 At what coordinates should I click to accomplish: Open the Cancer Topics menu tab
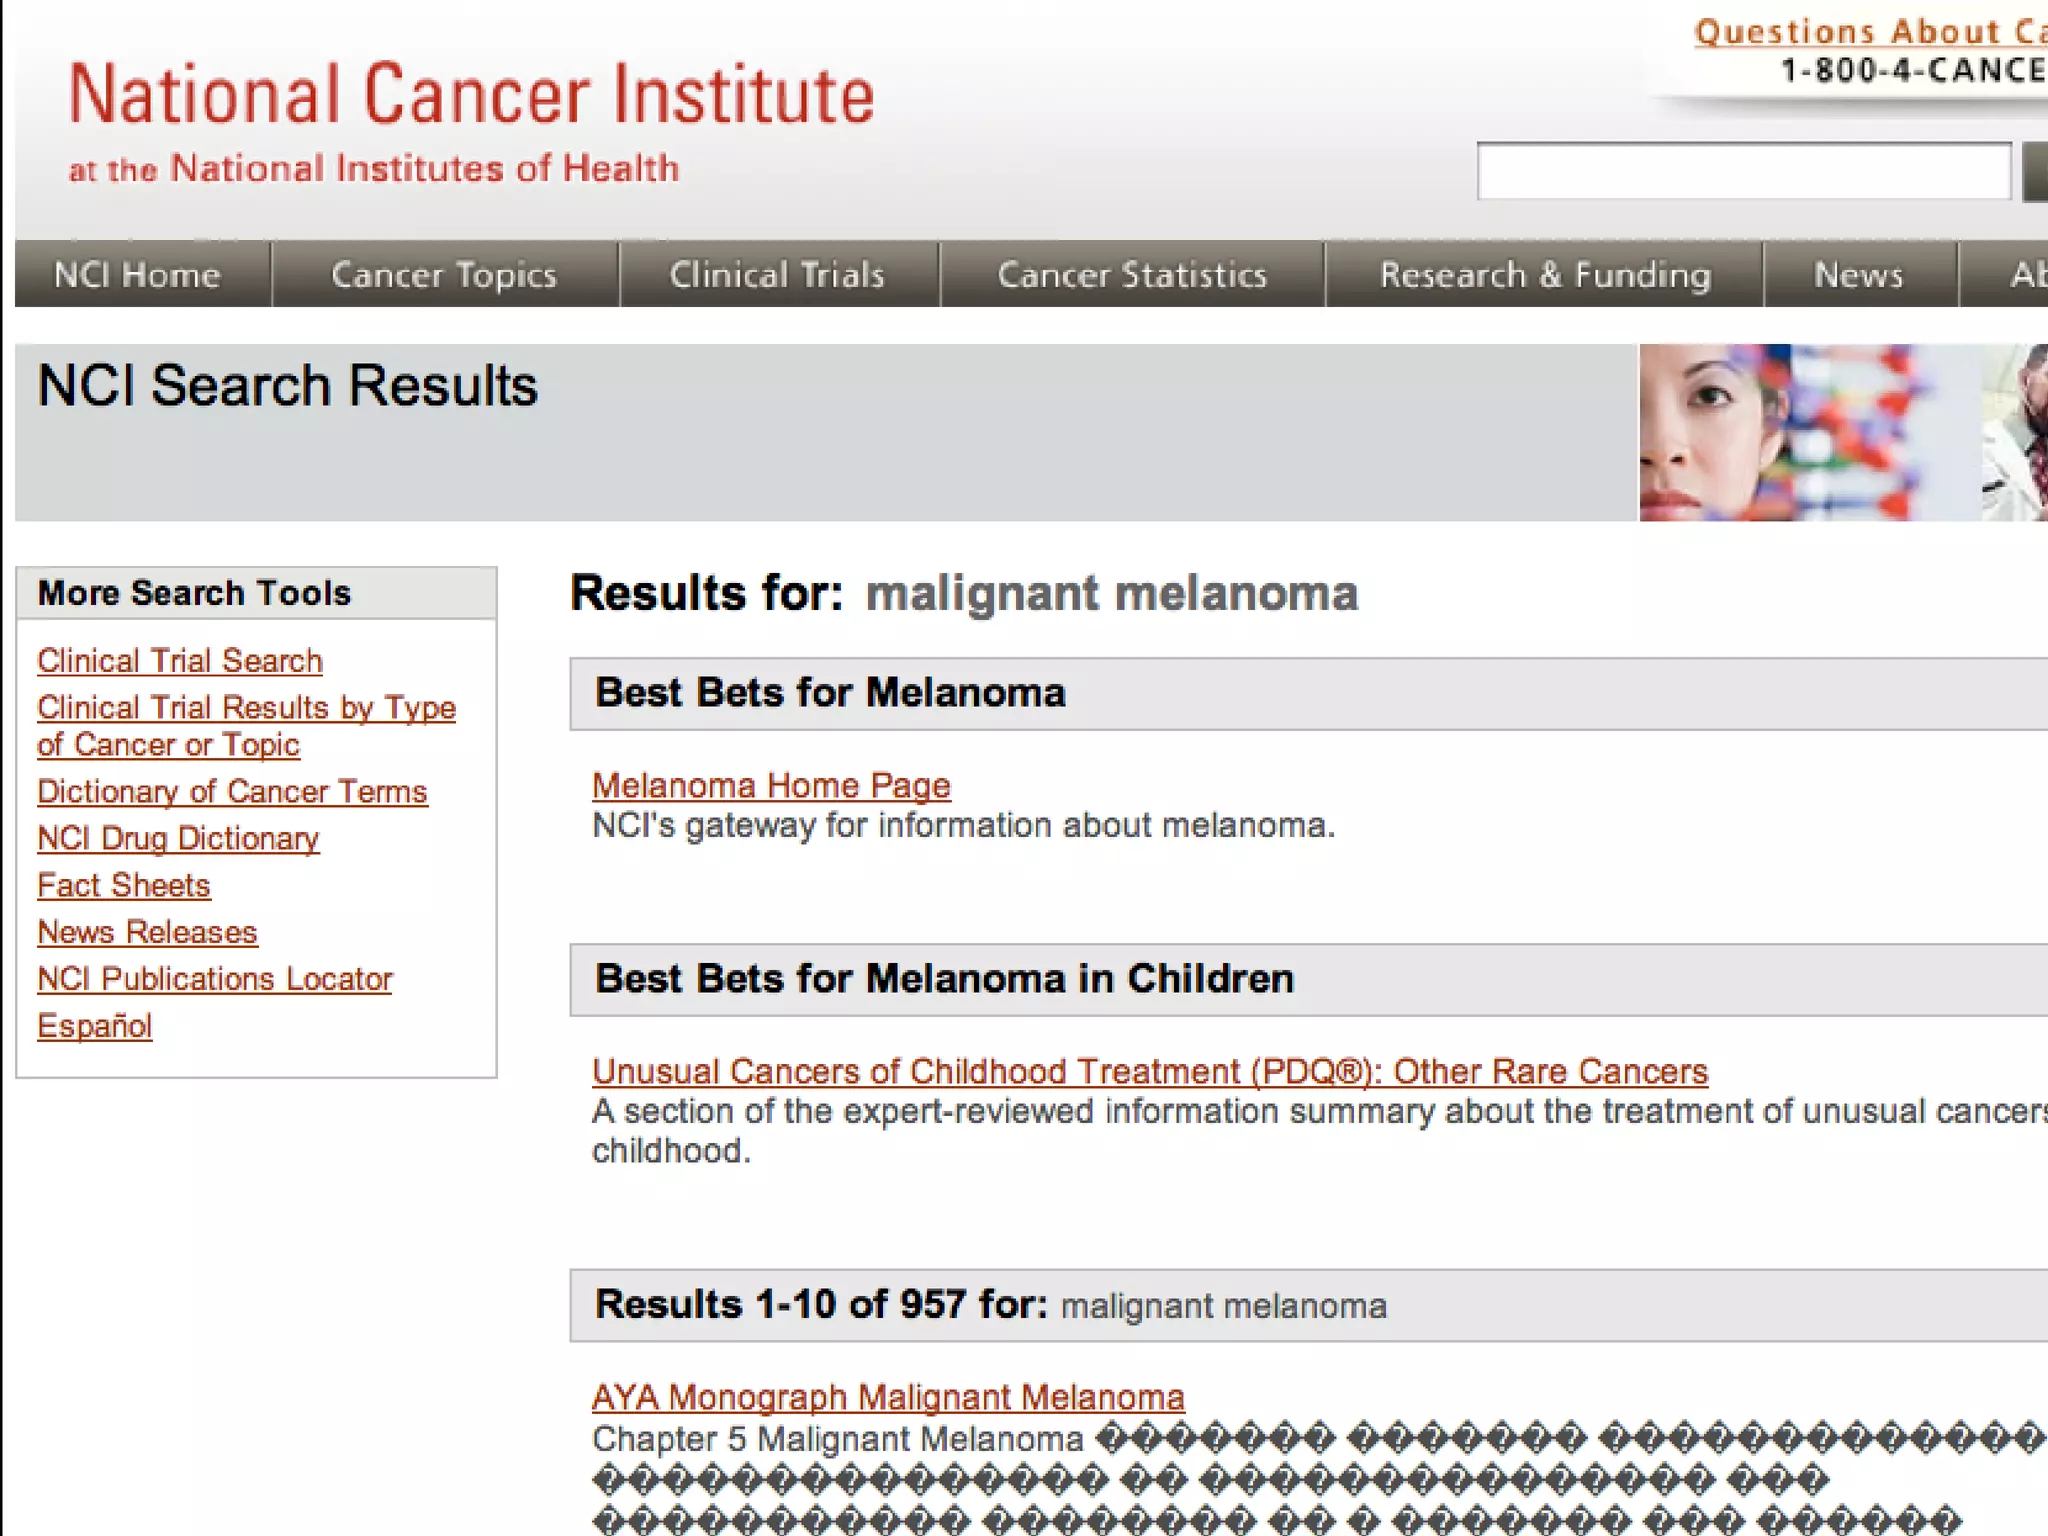[x=444, y=274]
